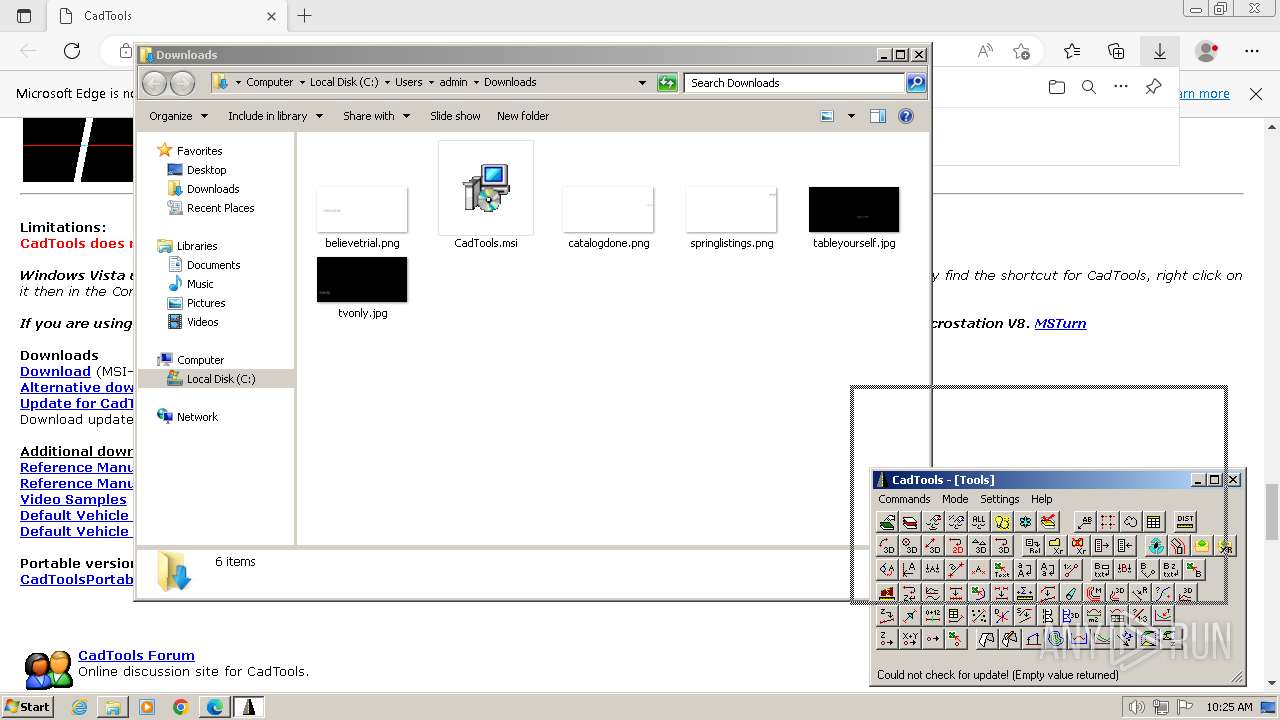This screenshot has height=720, width=1280.
Task: Click the red curve M icon
Action: click(x=1094, y=593)
